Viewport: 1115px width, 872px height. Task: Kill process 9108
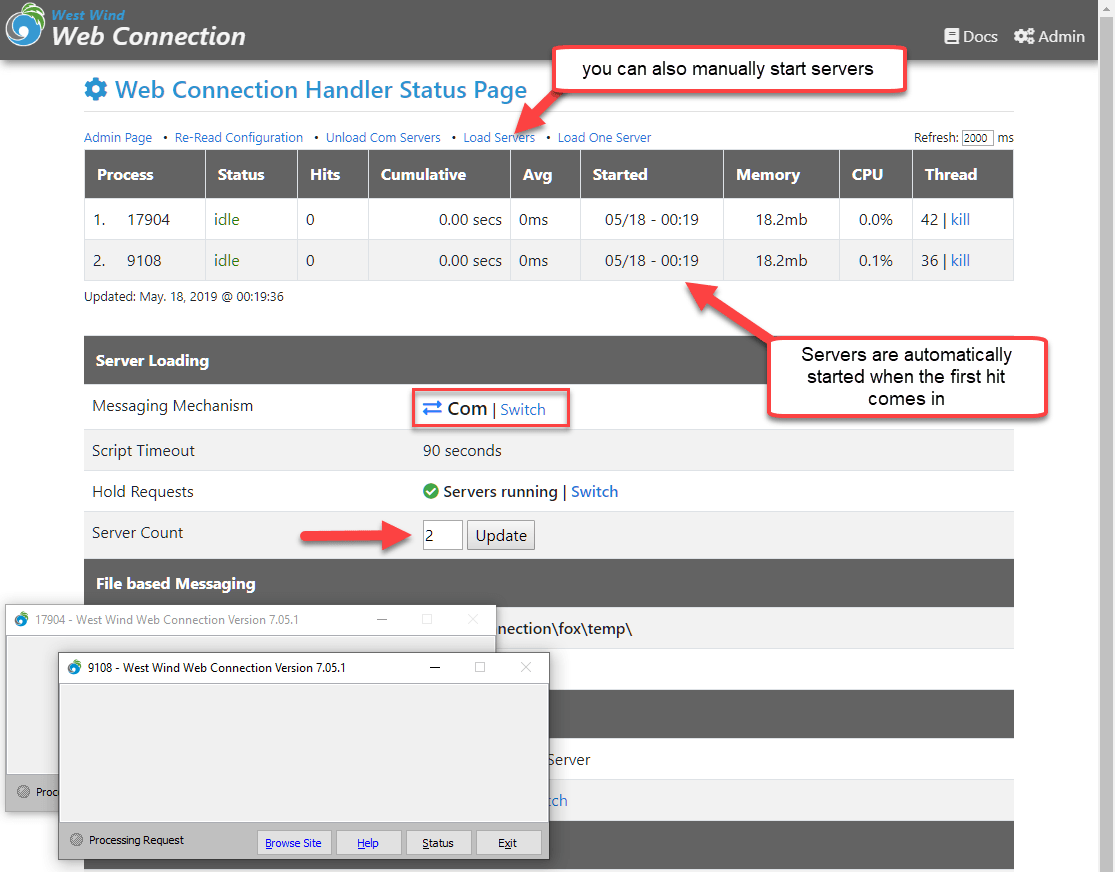tap(960, 261)
